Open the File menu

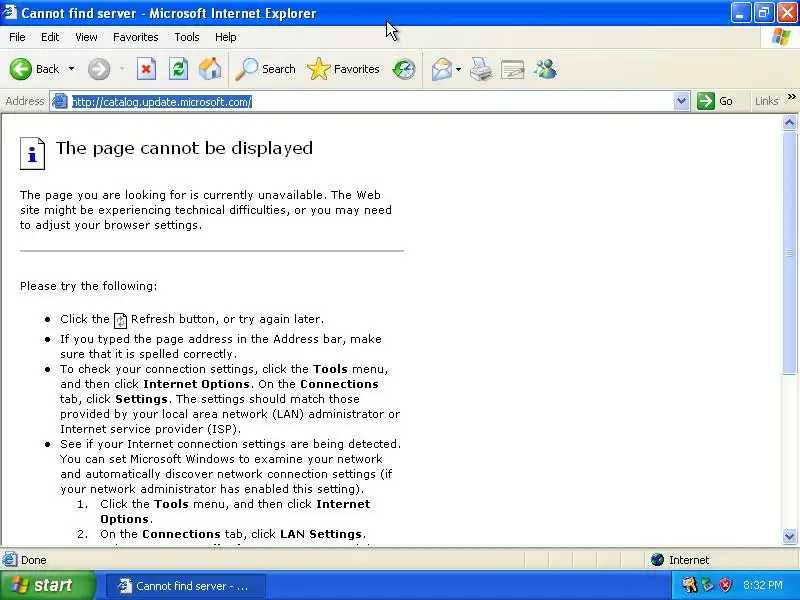click(x=17, y=37)
